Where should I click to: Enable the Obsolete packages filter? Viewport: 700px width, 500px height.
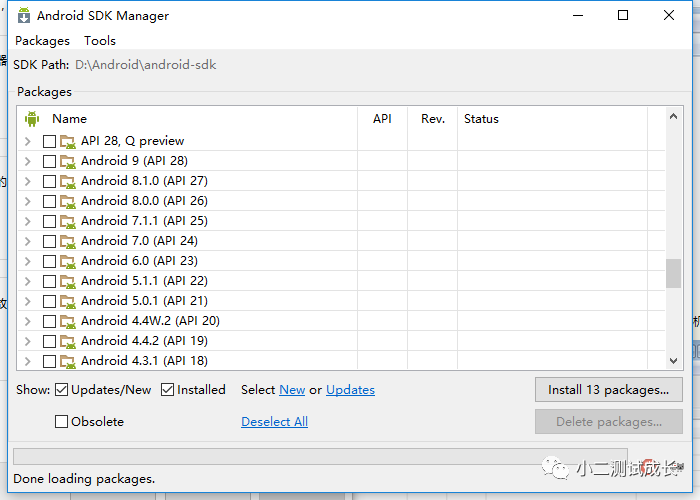62,421
